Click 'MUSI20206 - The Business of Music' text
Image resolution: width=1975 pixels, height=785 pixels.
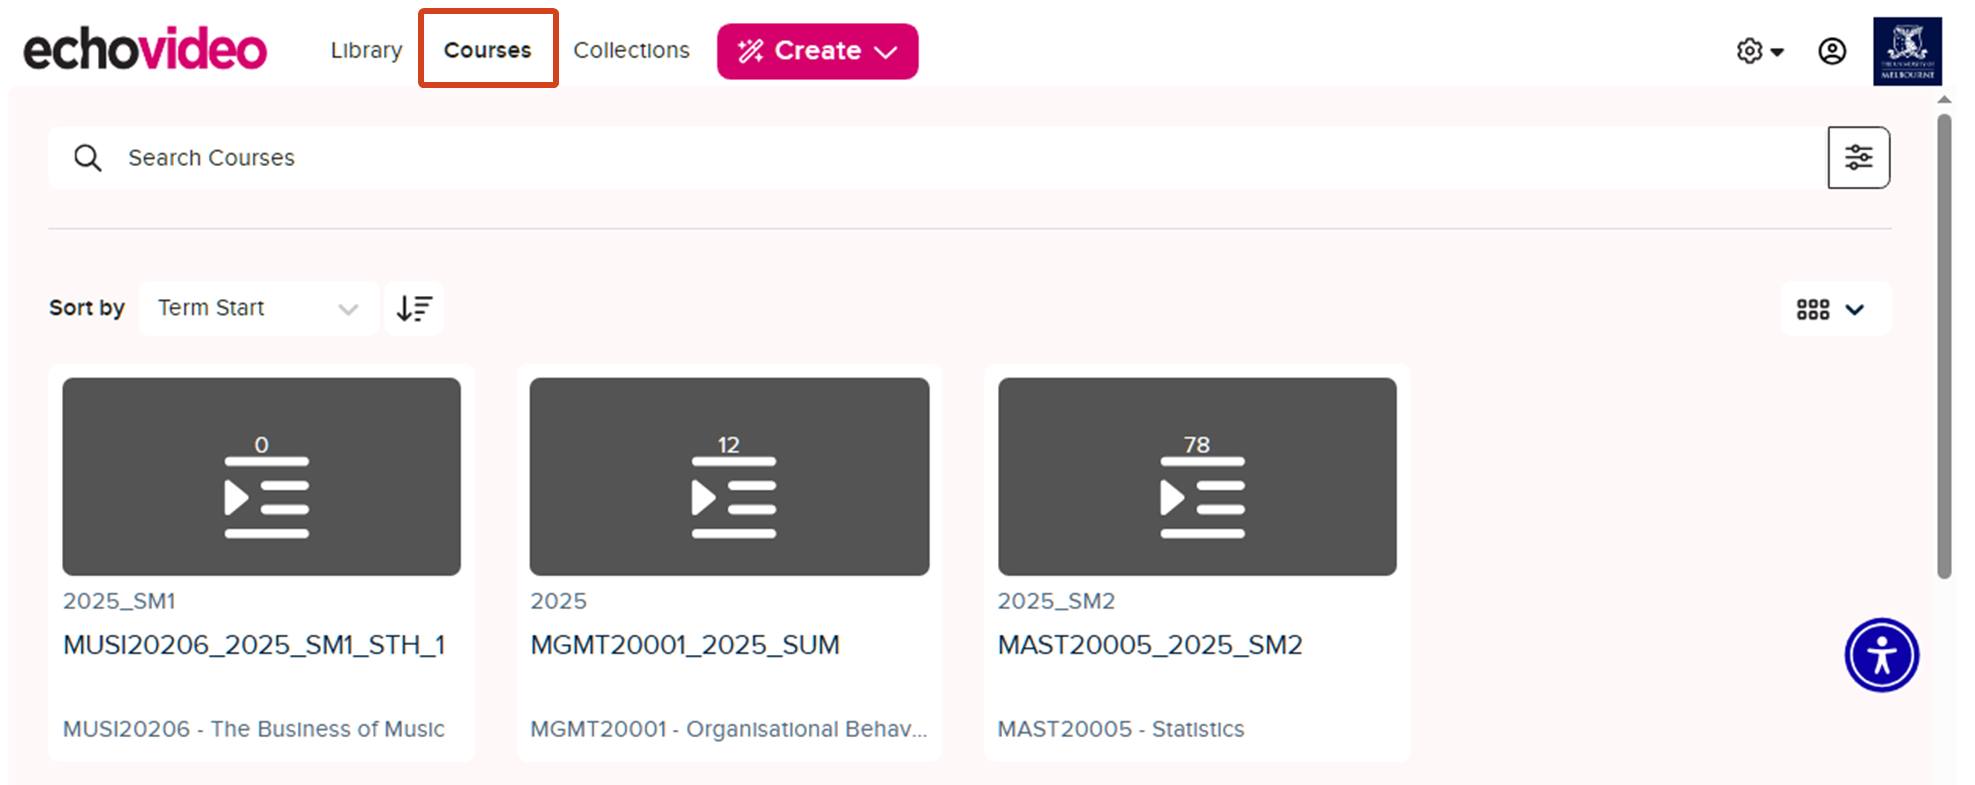coord(254,729)
